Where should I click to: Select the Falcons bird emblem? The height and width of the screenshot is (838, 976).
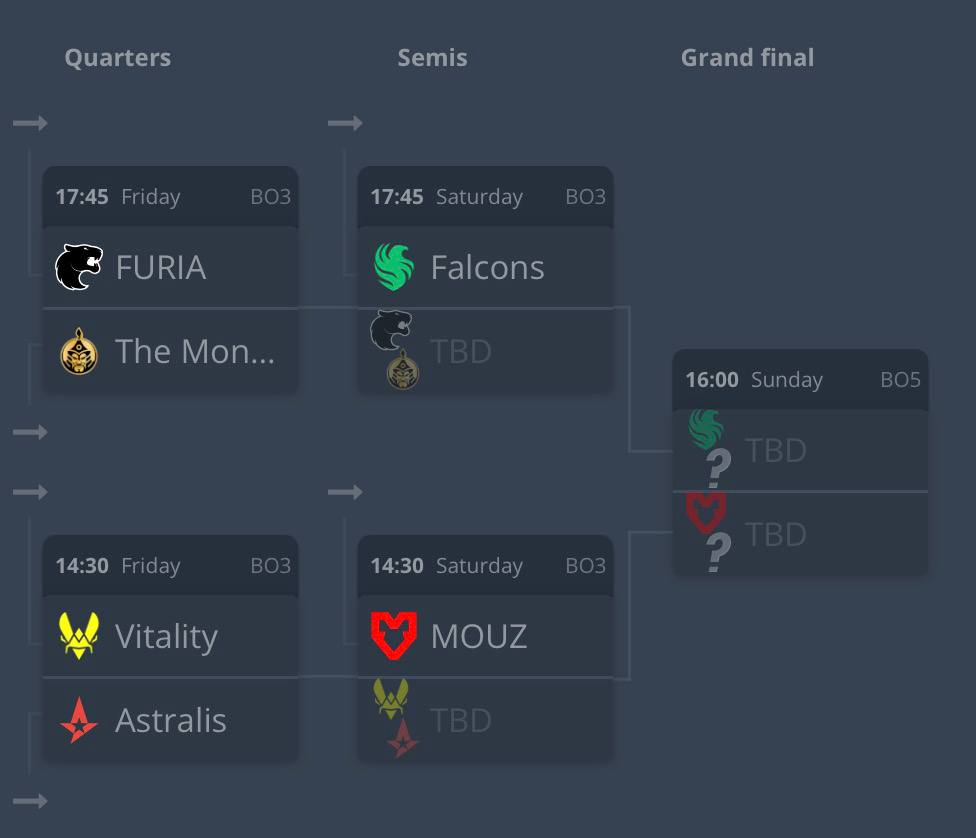click(394, 267)
